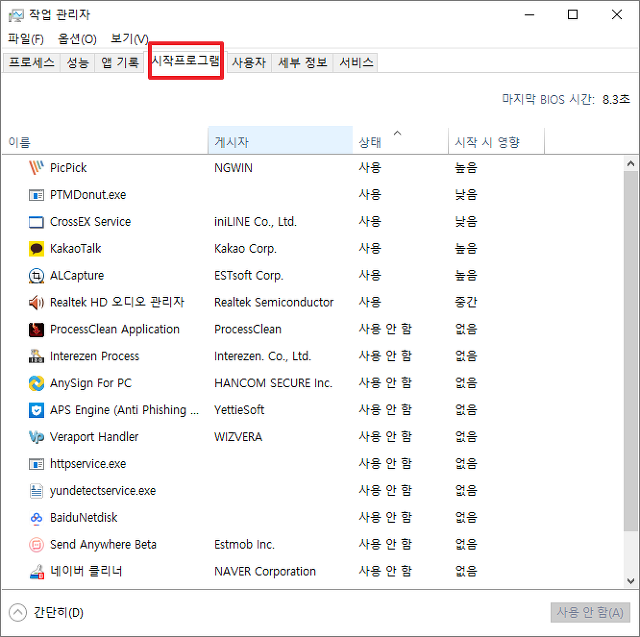
Task: Click the CrossEX Service icon
Action: tap(36, 222)
